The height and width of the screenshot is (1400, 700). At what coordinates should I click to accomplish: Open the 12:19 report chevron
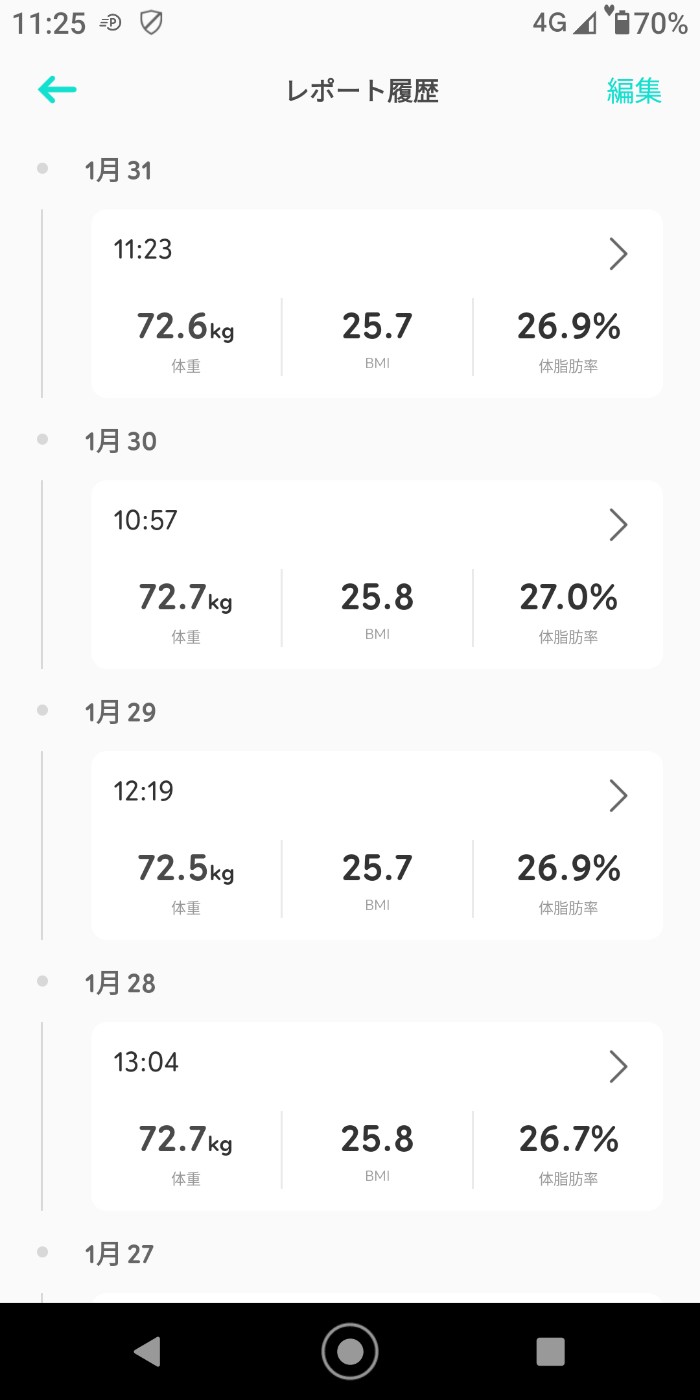(618, 795)
